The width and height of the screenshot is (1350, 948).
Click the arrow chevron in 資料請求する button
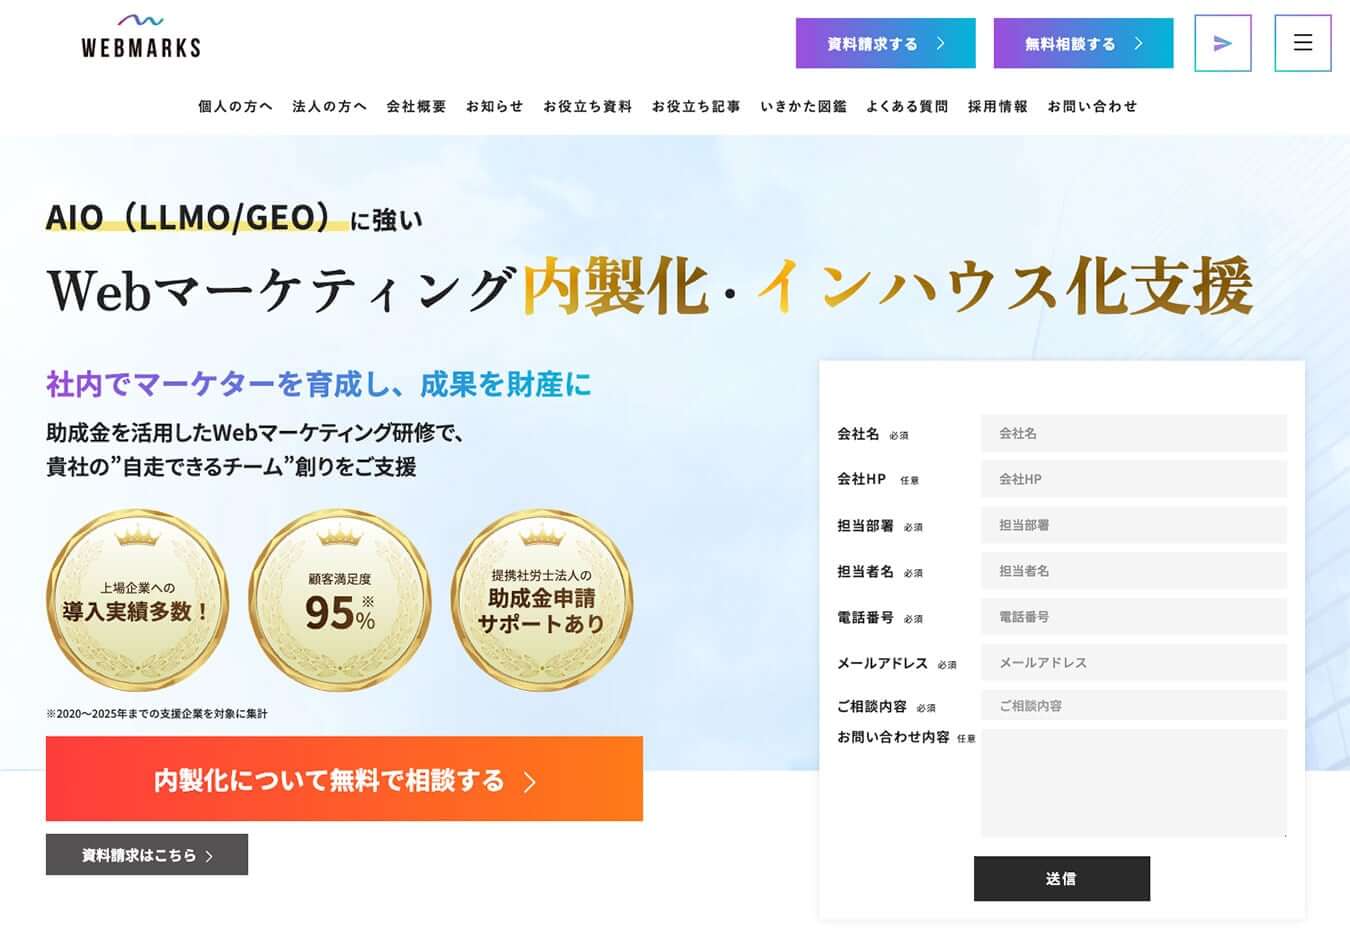pyautogui.click(x=940, y=44)
